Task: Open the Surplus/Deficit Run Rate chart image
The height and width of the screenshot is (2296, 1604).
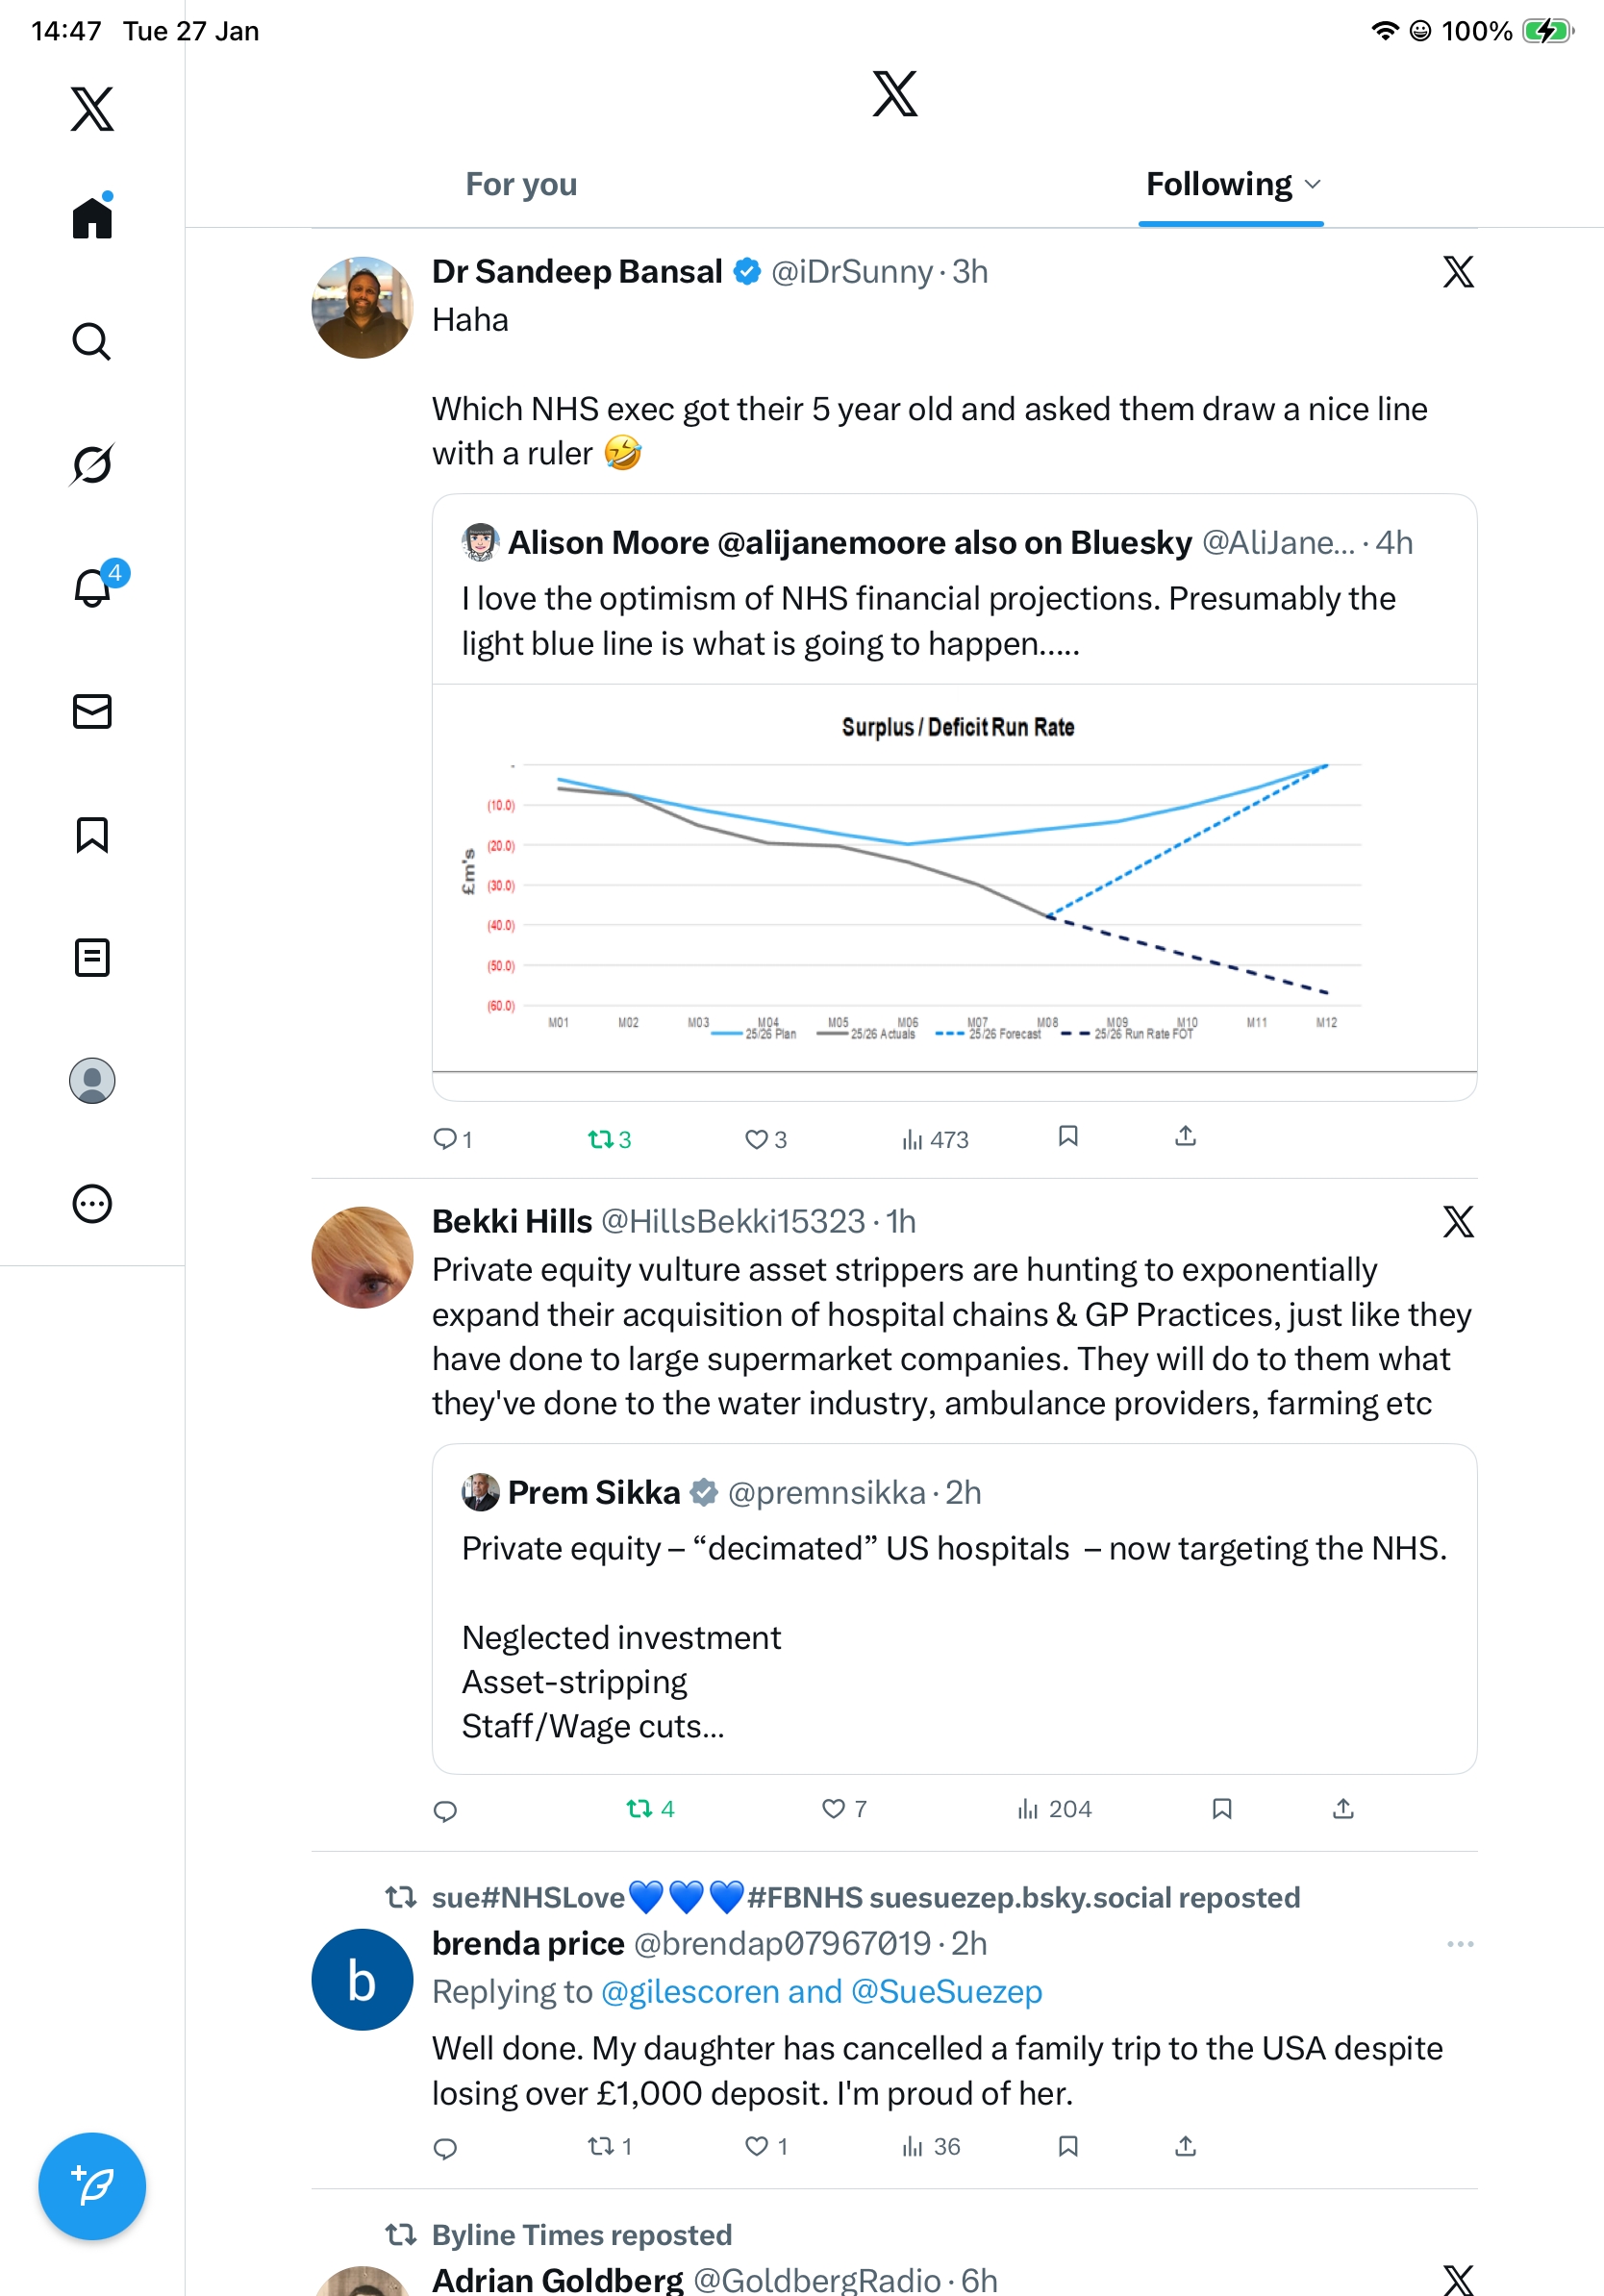Action: 954,878
